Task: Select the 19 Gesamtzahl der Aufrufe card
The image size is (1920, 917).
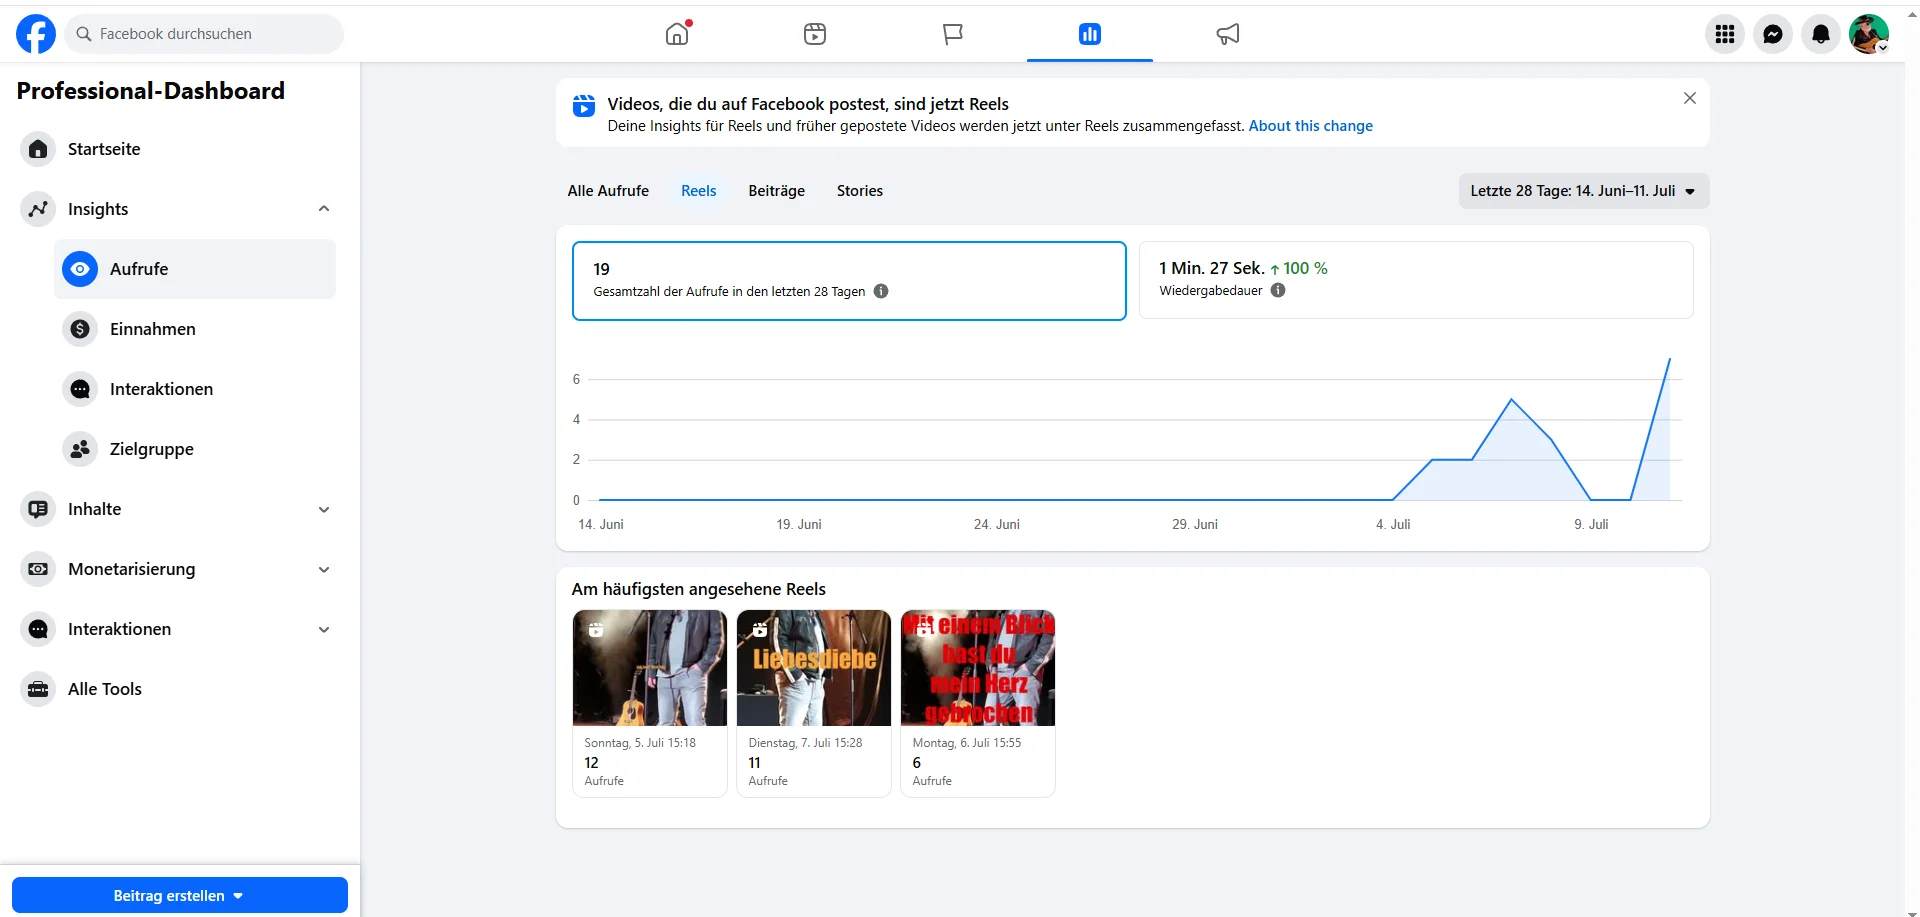Action: point(849,281)
